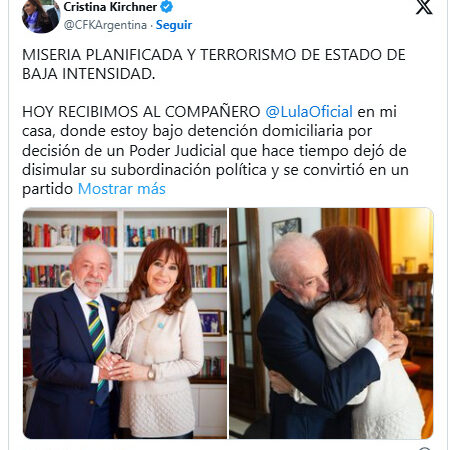Visit the @CFKArgentina handle
457x450 pixels.
pyautogui.click(x=105, y=25)
